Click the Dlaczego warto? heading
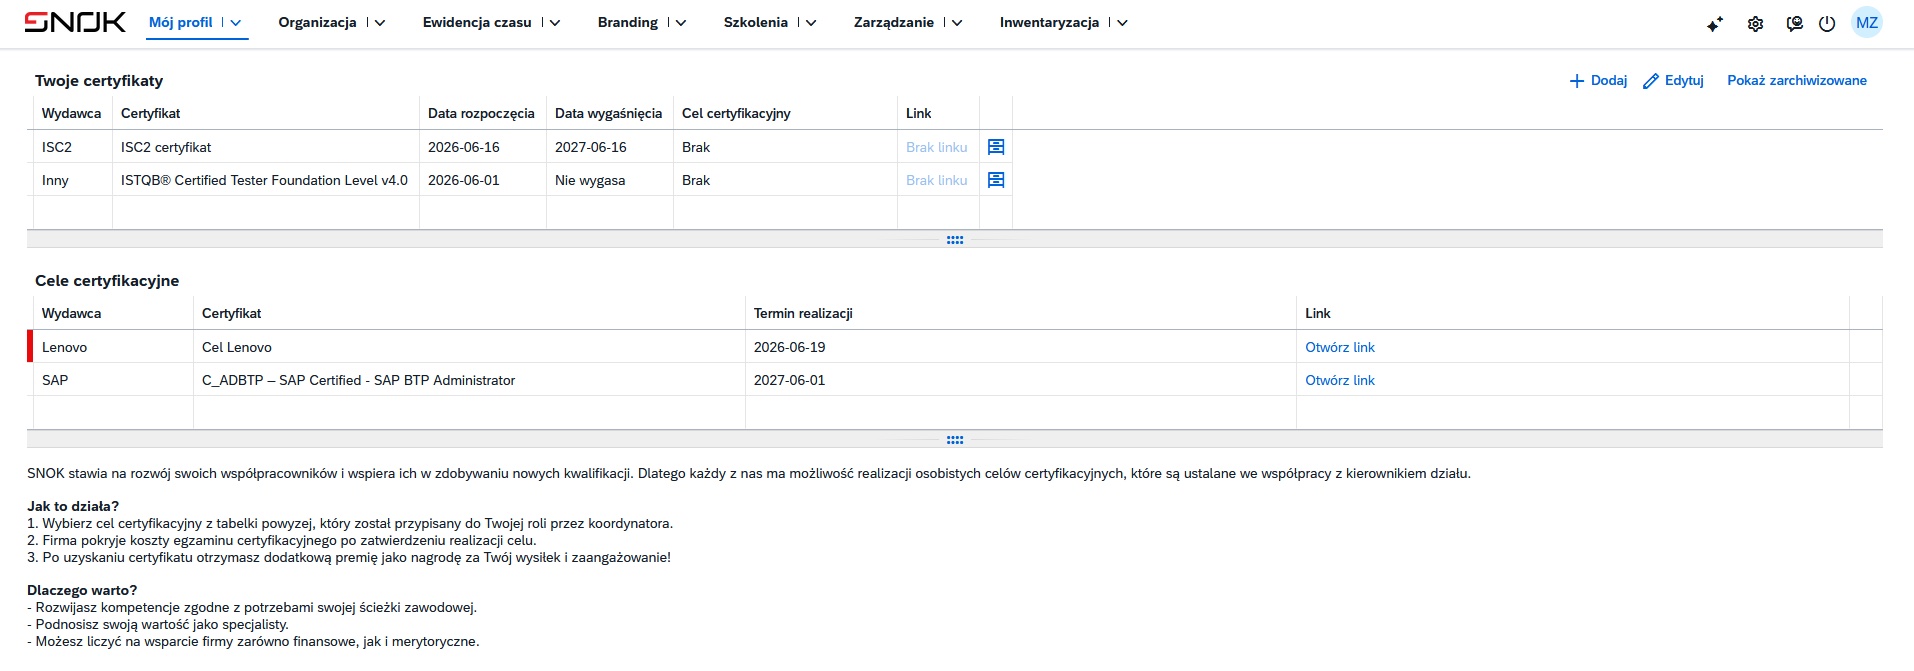Viewport: 1914px width, 671px height. [x=82, y=590]
